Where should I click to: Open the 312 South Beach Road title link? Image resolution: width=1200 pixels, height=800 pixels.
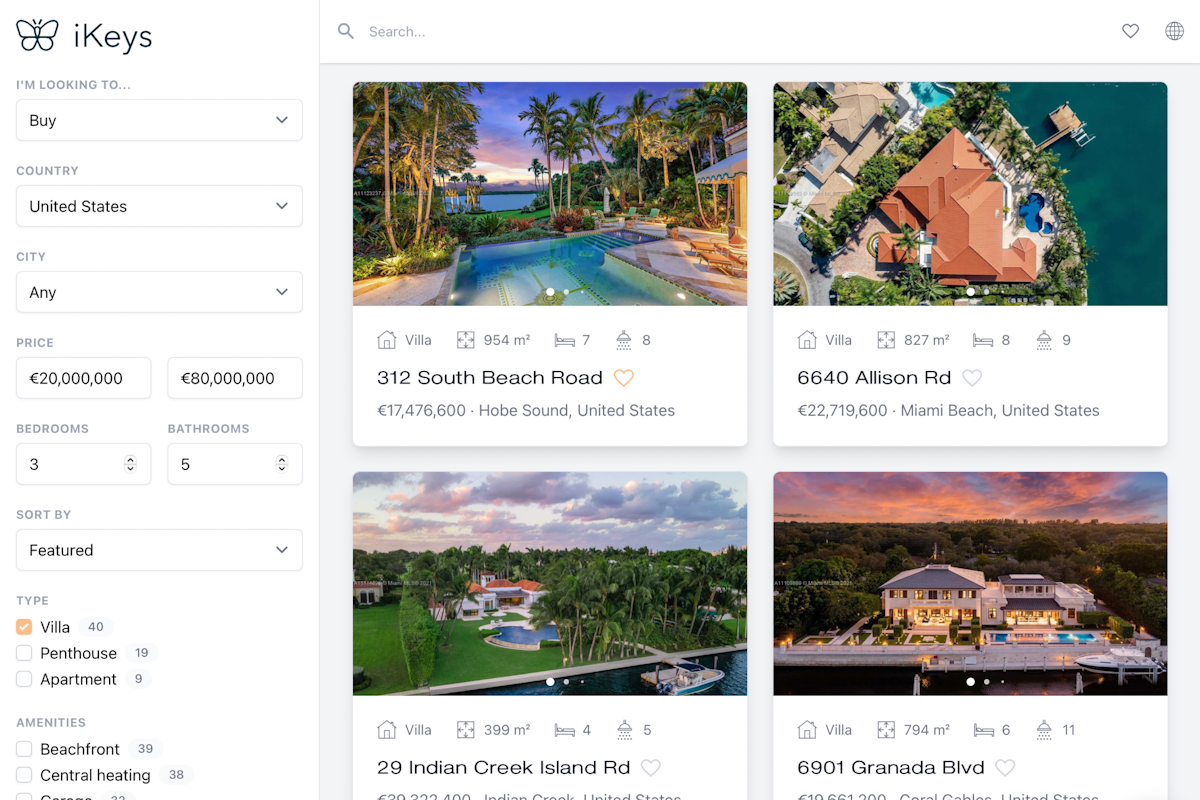[490, 378]
